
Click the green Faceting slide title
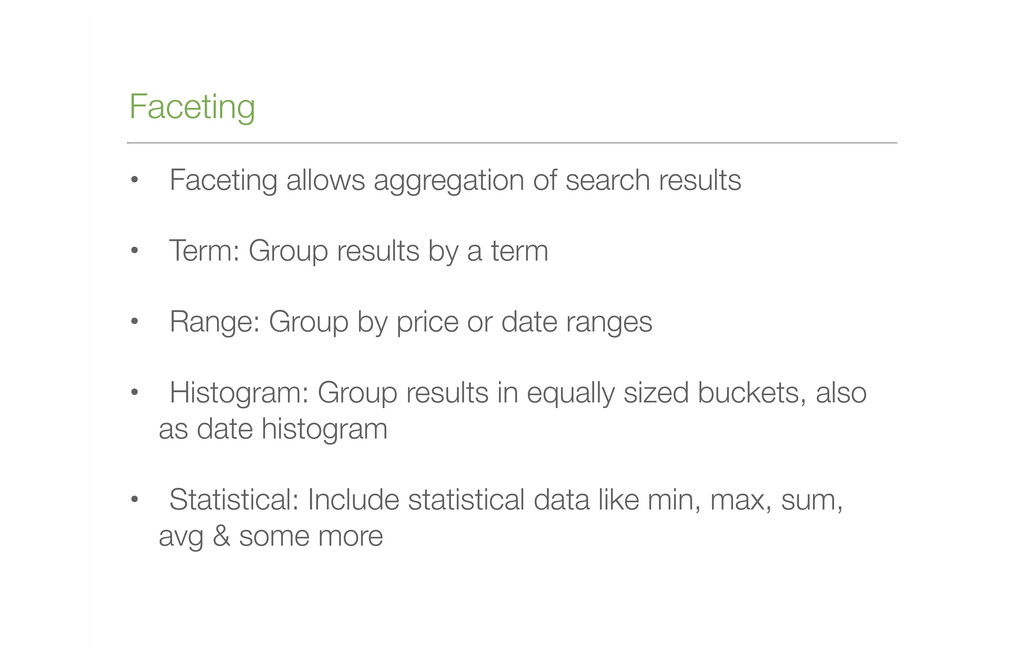(x=191, y=107)
